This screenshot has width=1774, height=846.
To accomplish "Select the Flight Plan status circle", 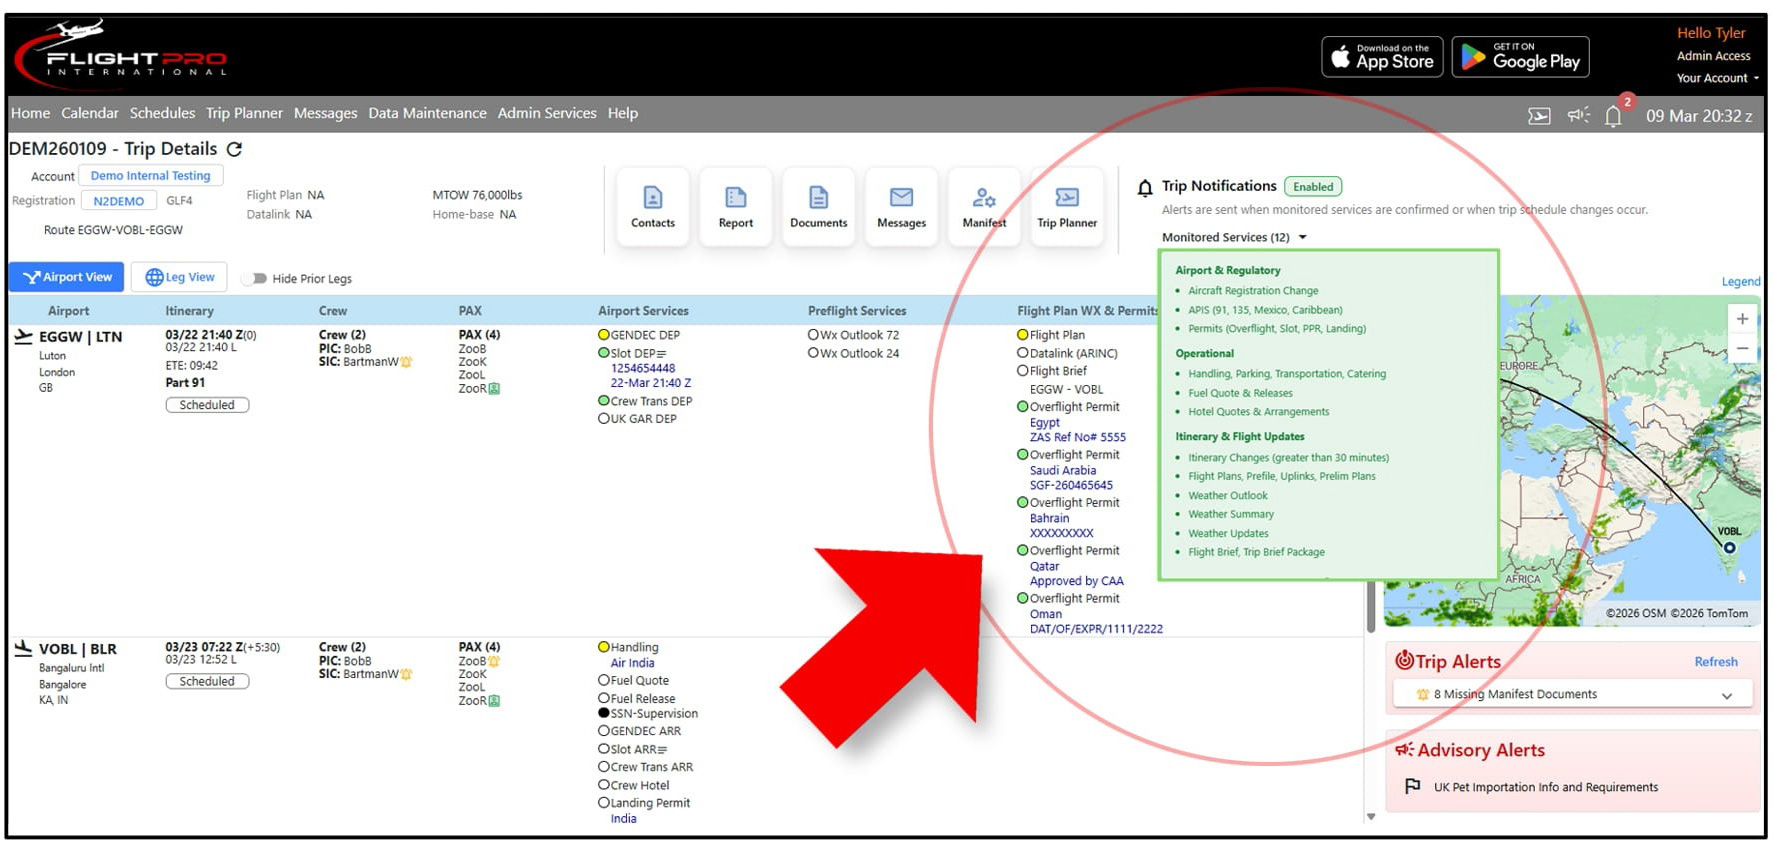I will coord(1022,335).
